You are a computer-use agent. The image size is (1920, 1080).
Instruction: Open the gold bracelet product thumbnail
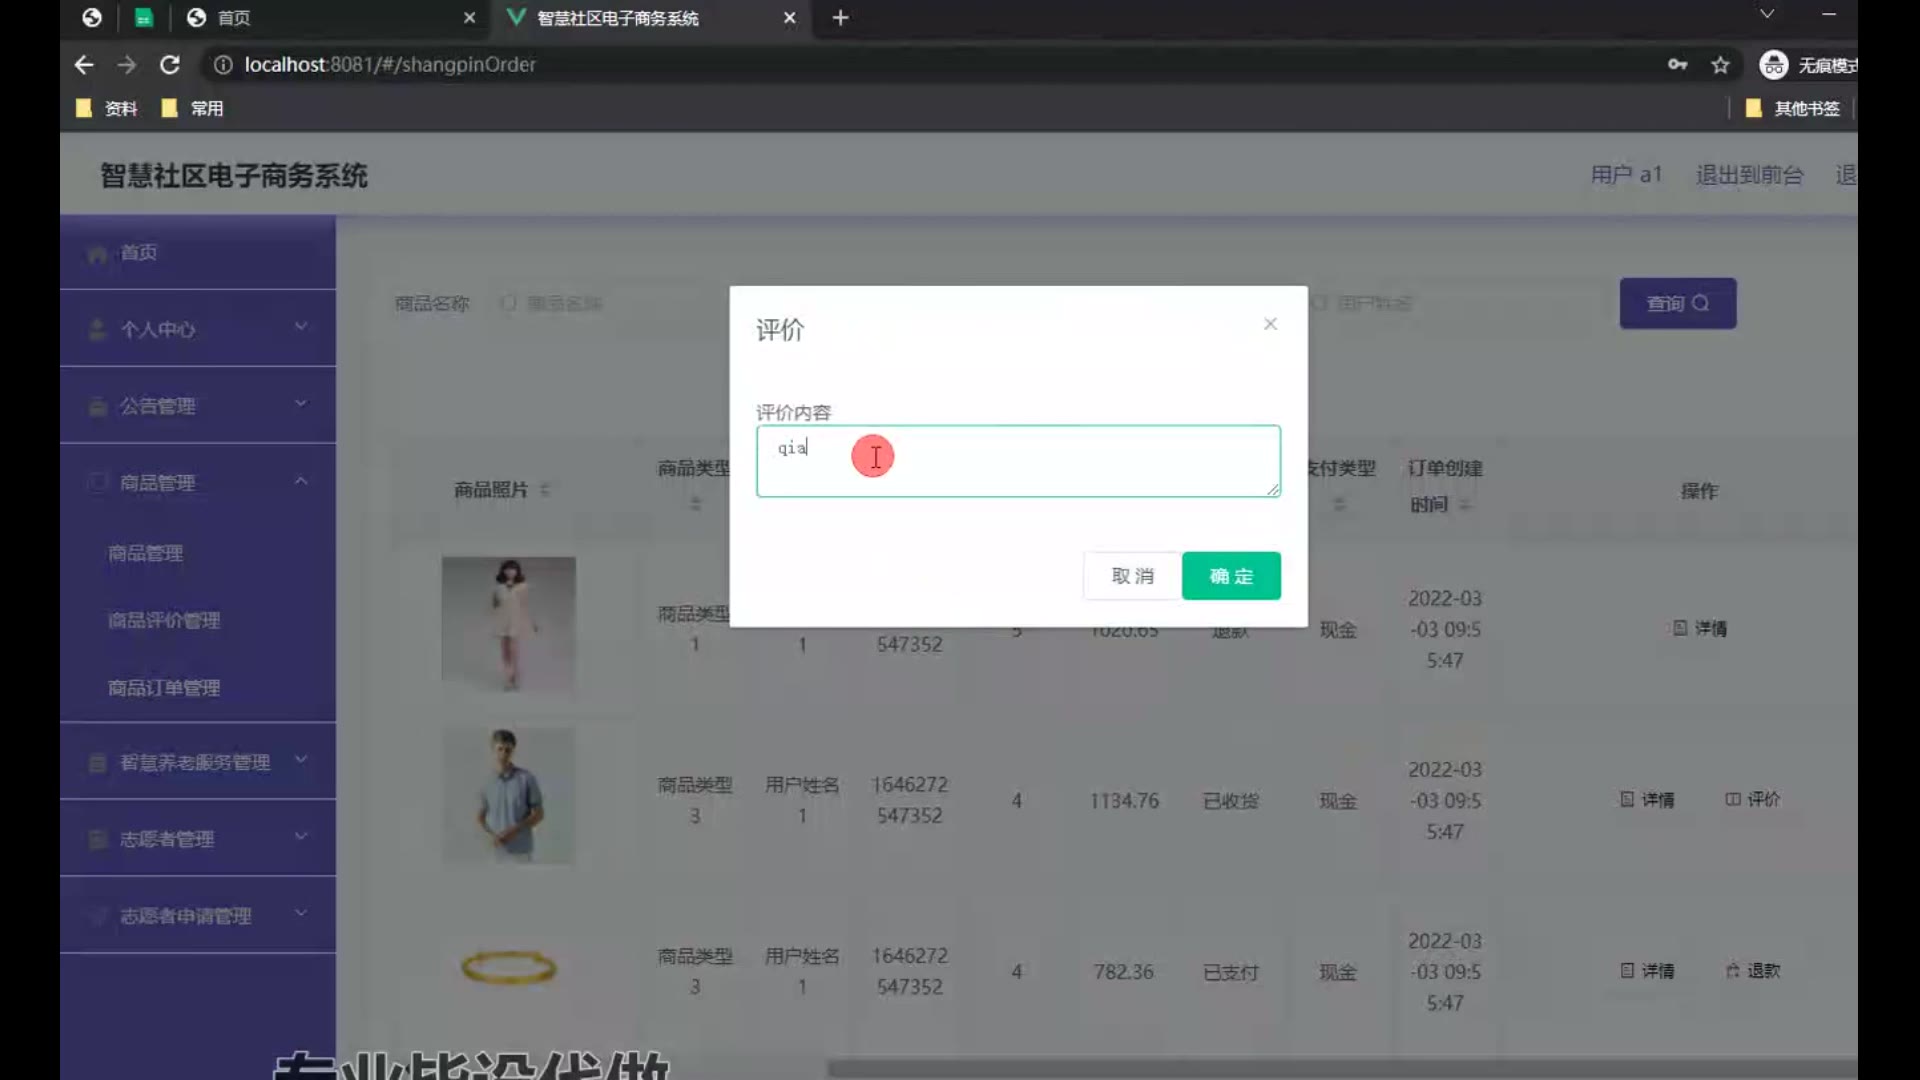click(508, 967)
